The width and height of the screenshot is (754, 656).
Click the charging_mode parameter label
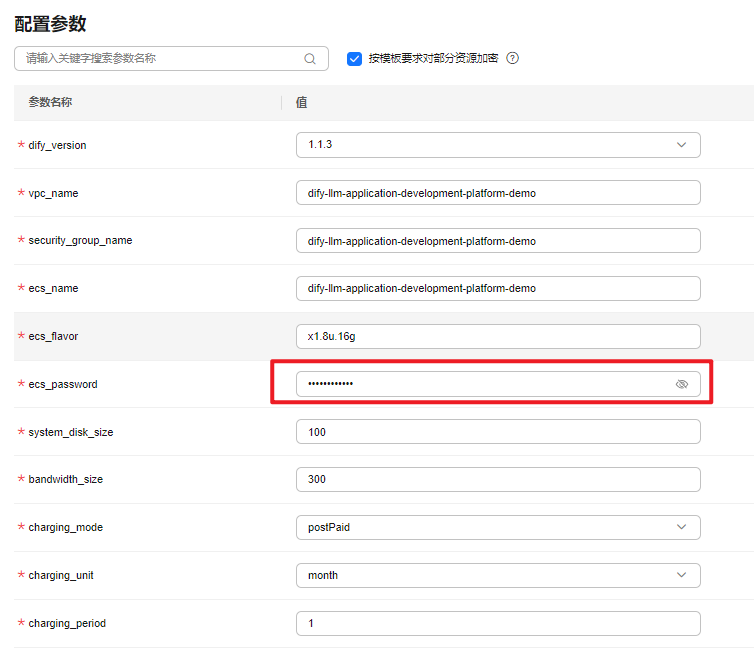click(x=65, y=528)
